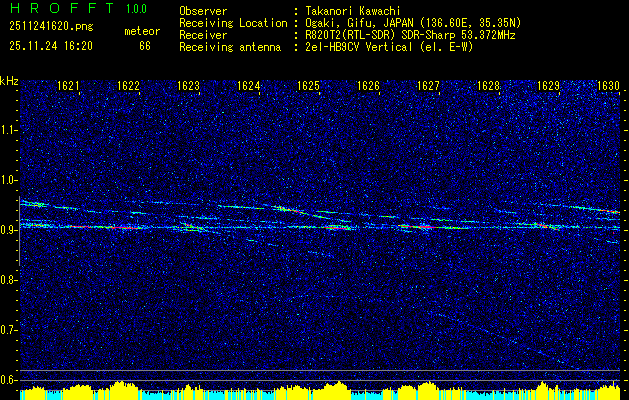Screen dimensions: 629x400
Task: Click the HROFFT title text
Action: (62, 8)
